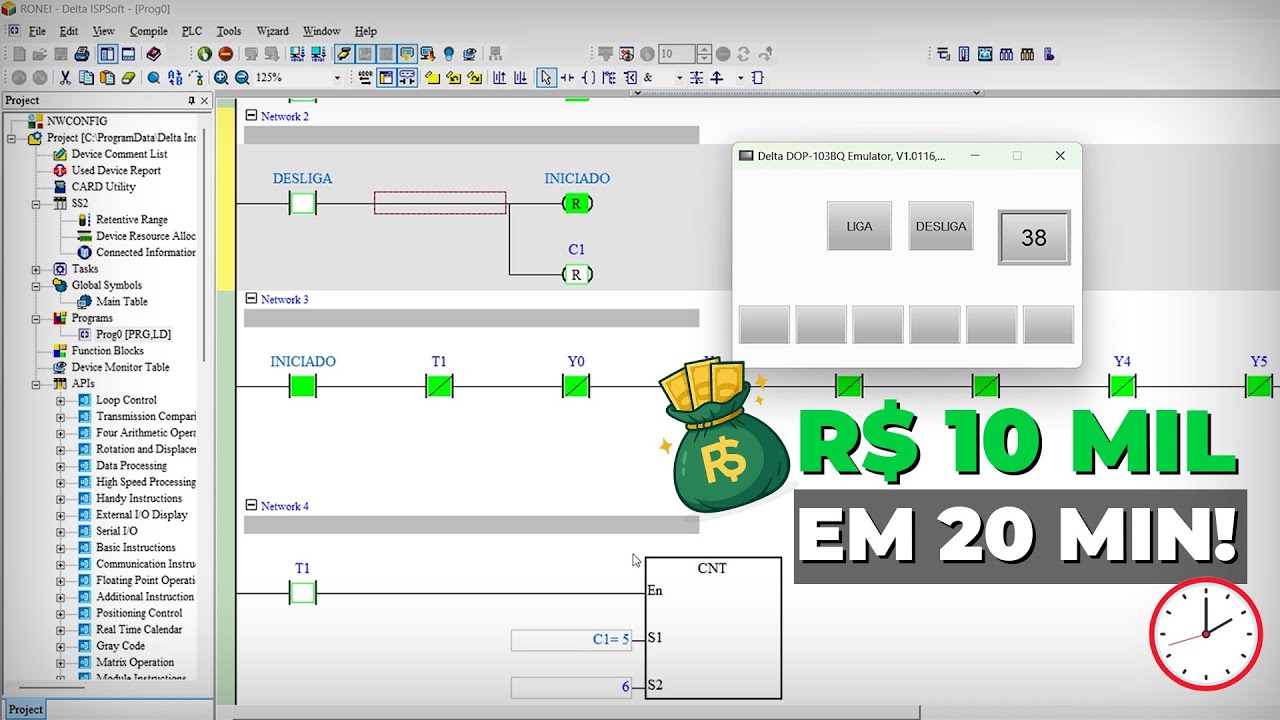Select the Eraser delete icon

pos(128,77)
